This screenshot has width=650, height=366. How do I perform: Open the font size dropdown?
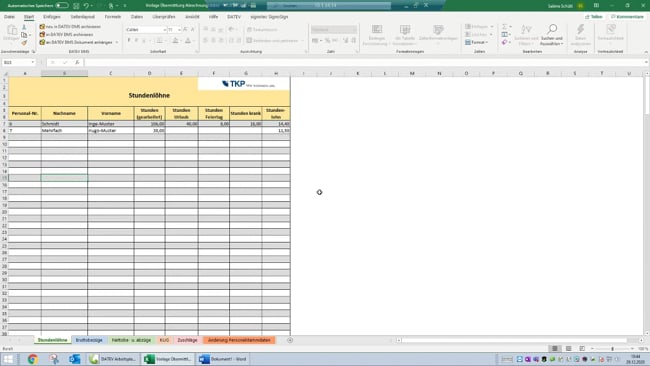tap(179, 30)
